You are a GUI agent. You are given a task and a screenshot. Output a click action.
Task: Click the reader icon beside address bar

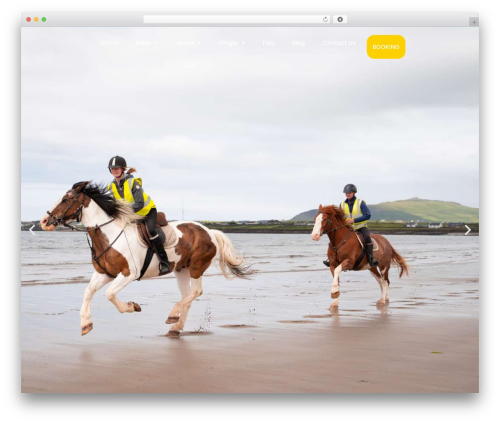click(340, 20)
